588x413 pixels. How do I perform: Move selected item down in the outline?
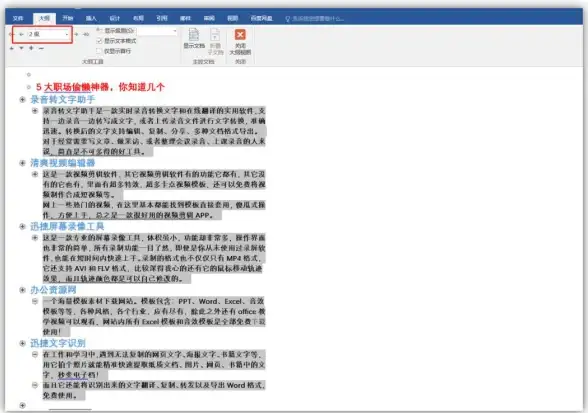coord(21,48)
